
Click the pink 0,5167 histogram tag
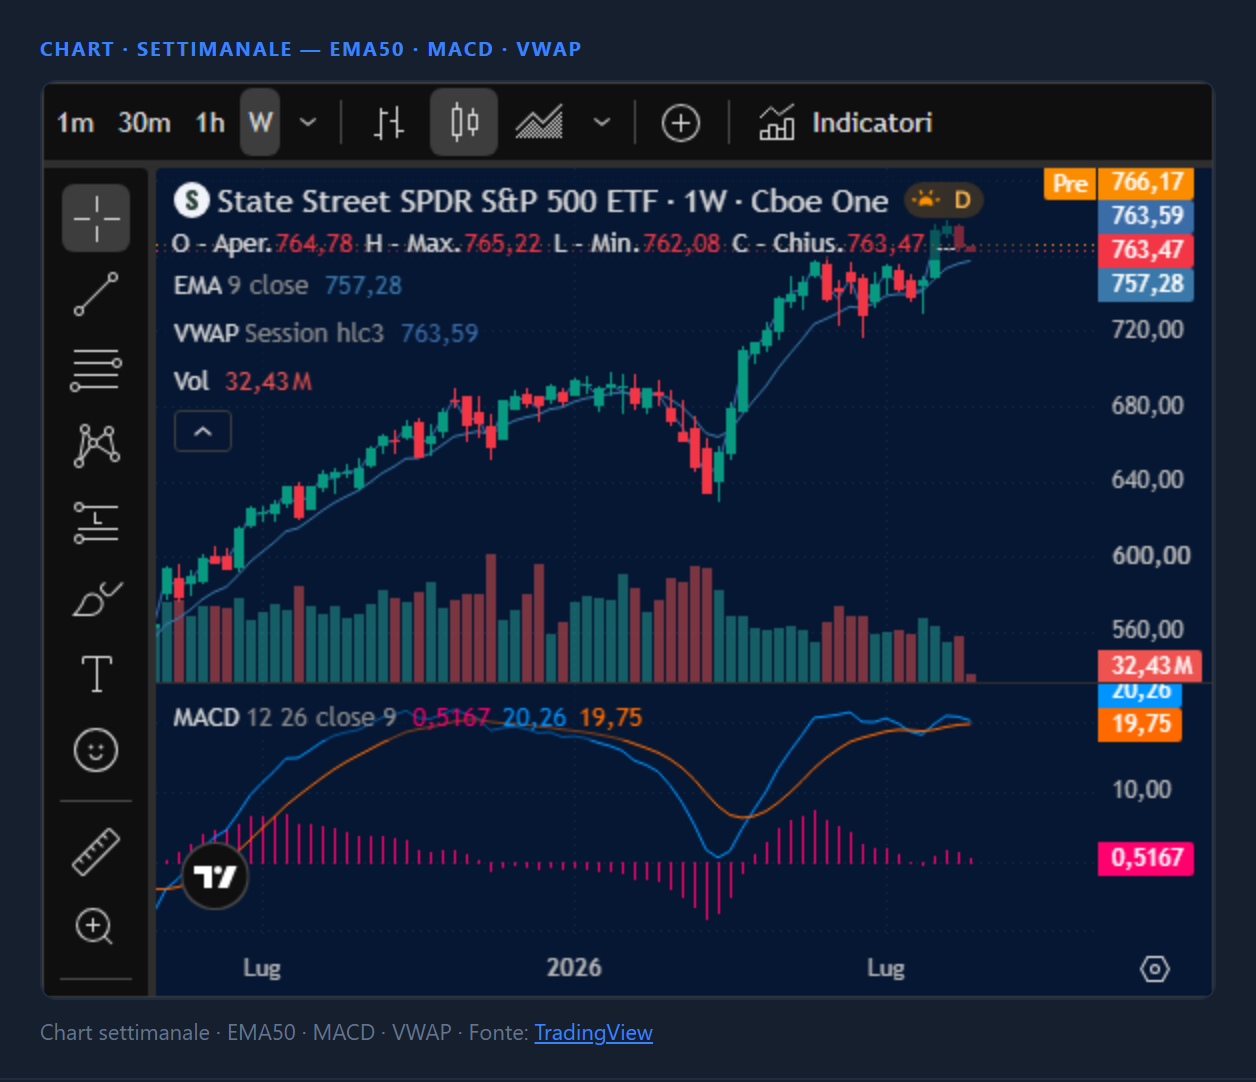pyautogui.click(x=1146, y=858)
